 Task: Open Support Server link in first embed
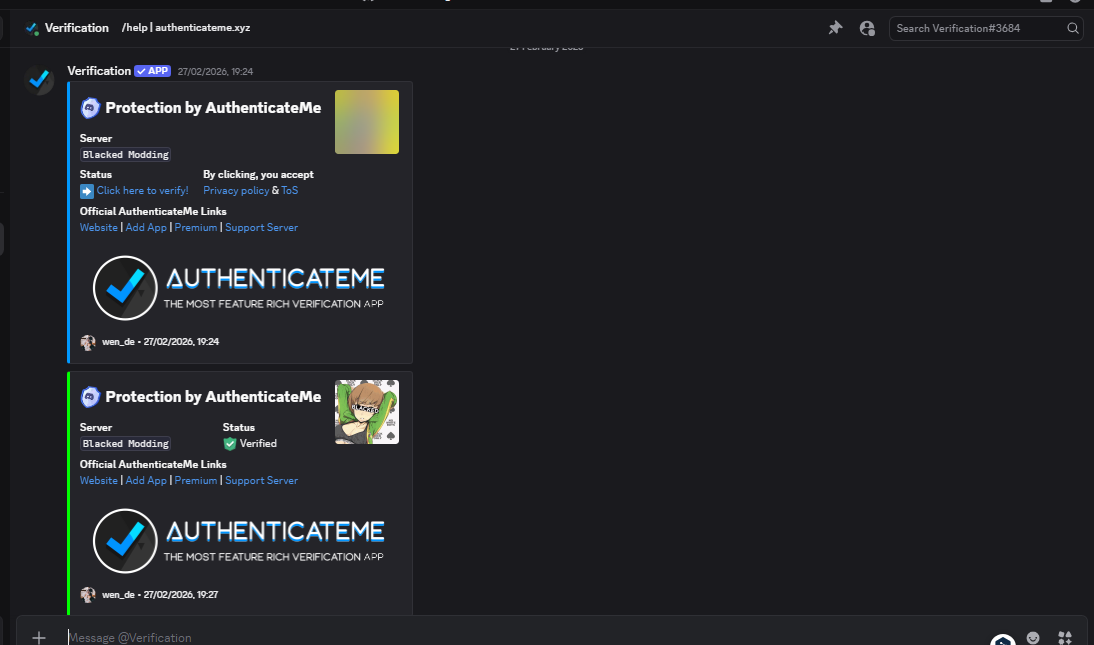click(261, 228)
